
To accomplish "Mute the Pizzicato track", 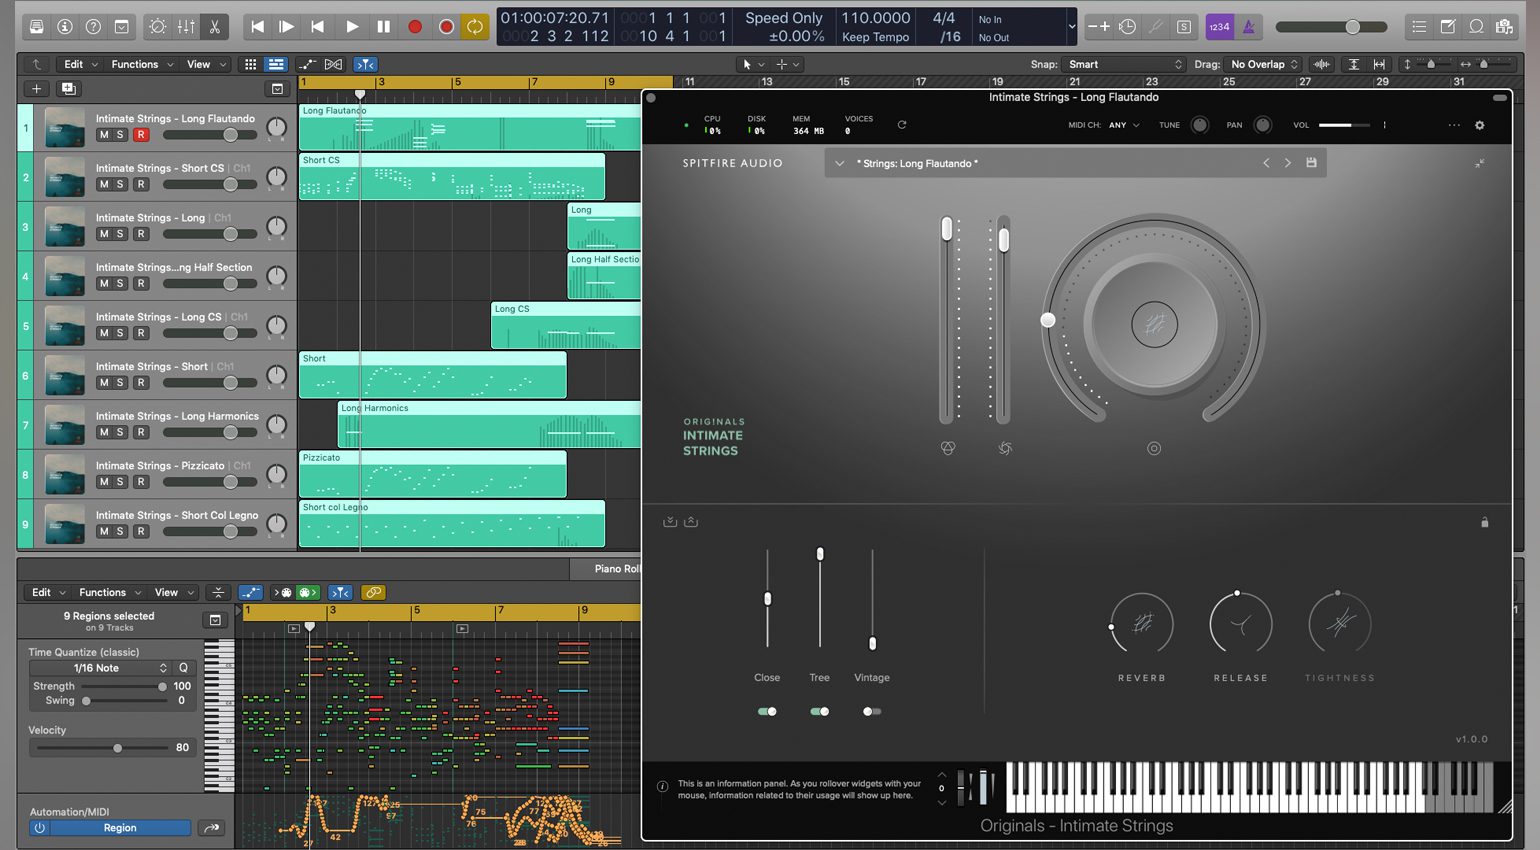I will (x=103, y=482).
